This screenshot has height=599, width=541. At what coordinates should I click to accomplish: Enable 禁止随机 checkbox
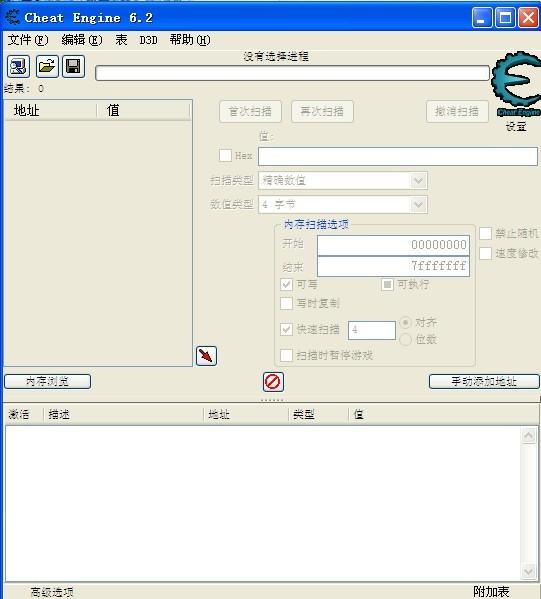485,233
